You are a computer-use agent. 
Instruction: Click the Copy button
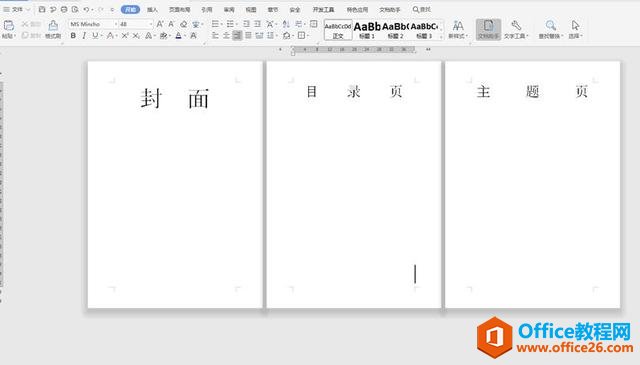pos(31,36)
